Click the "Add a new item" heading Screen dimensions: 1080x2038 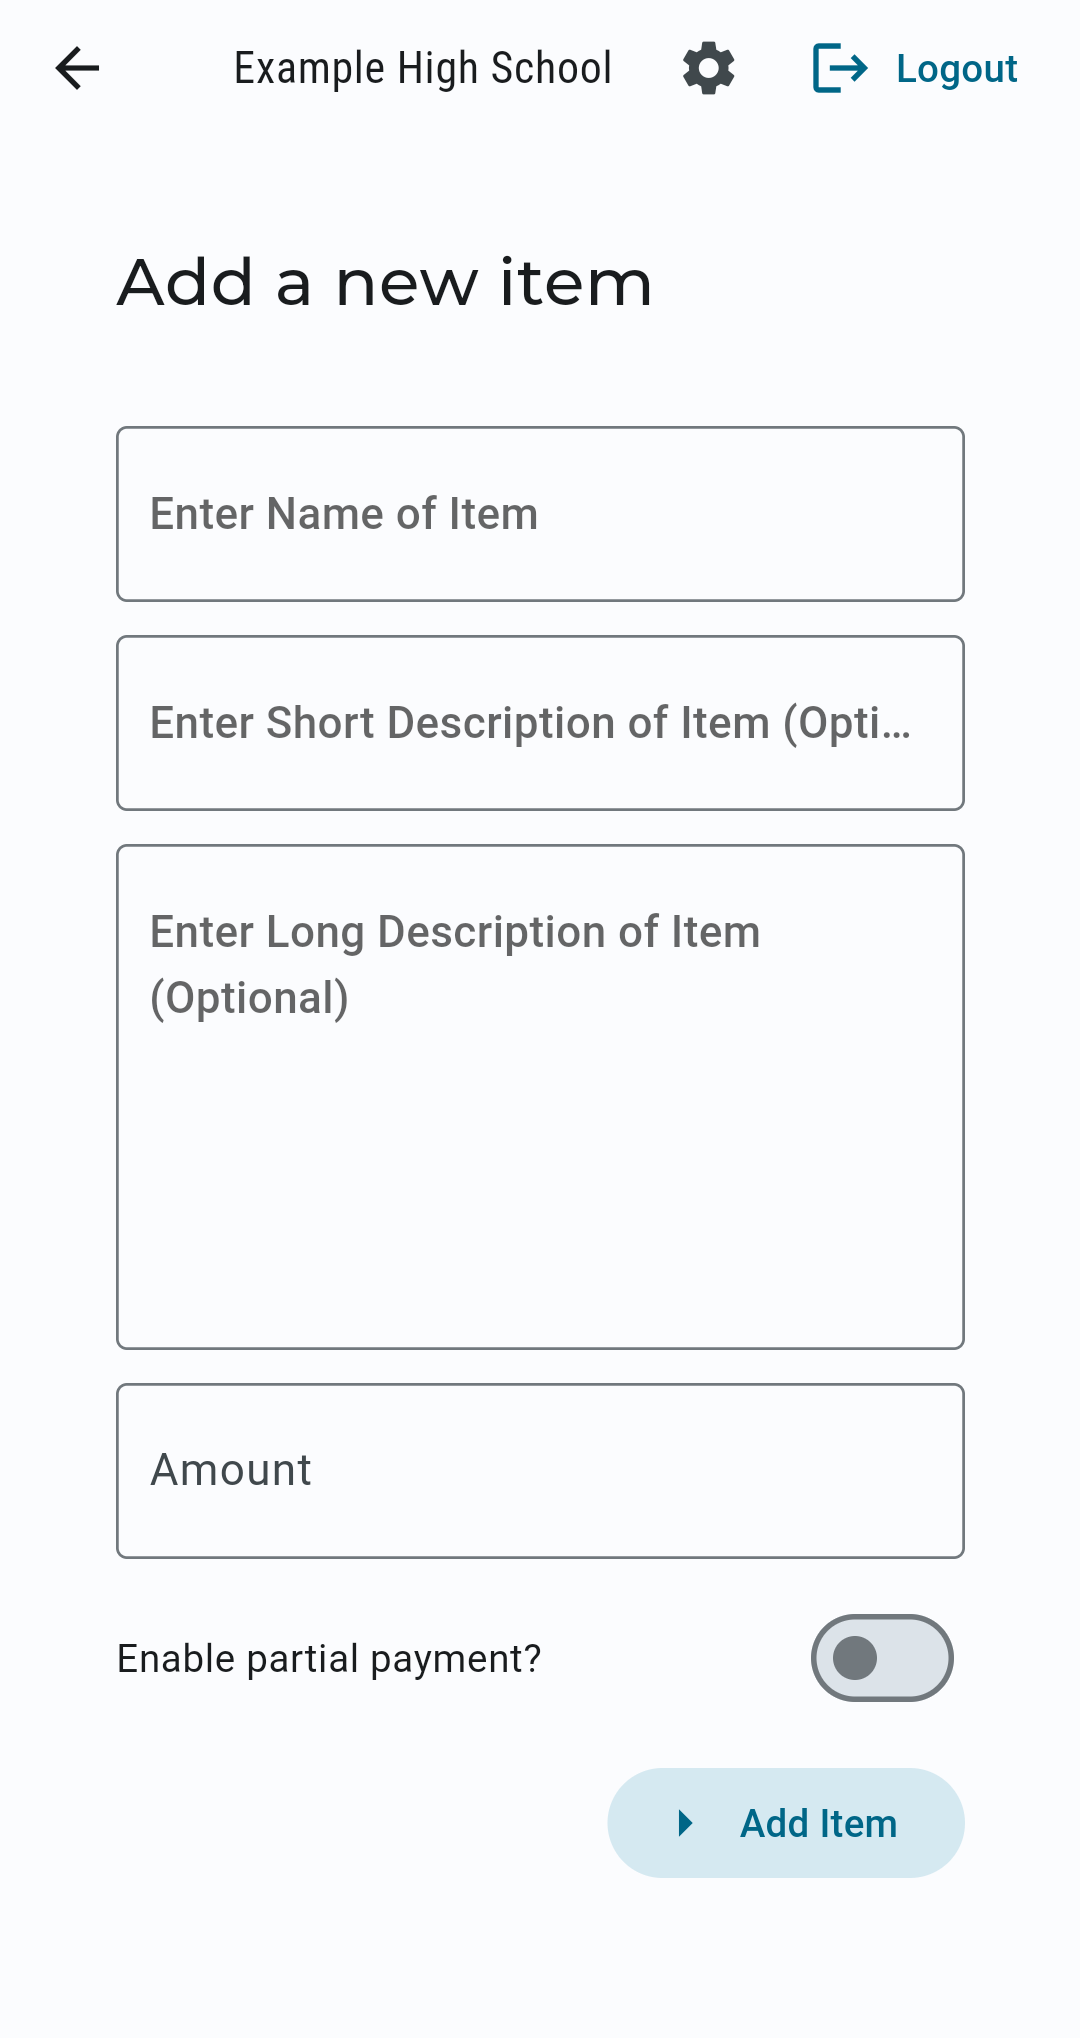[385, 282]
